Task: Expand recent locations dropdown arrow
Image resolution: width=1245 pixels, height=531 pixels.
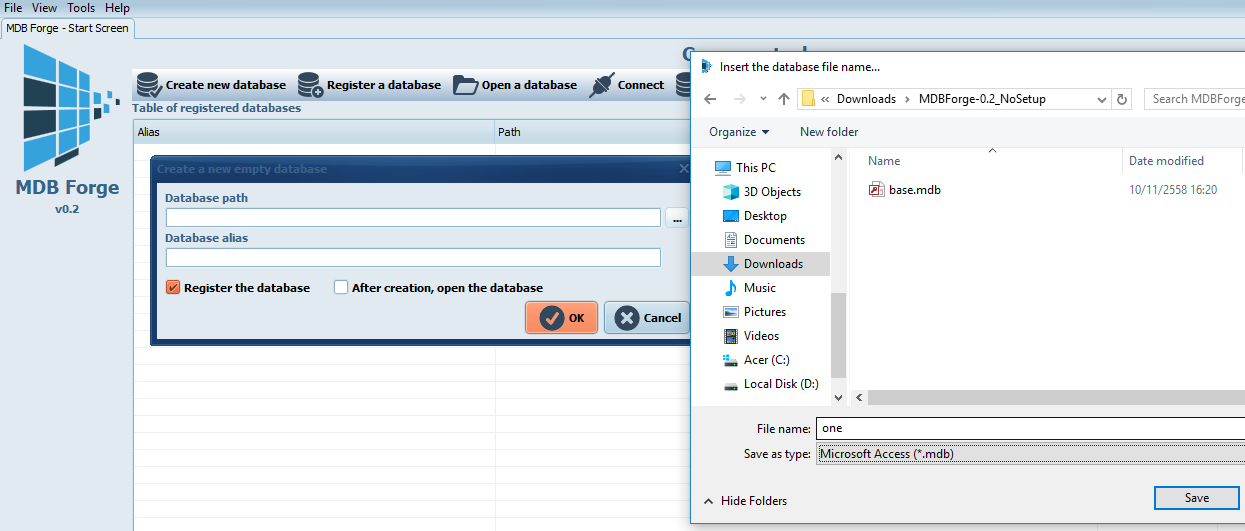Action: coord(763,99)
